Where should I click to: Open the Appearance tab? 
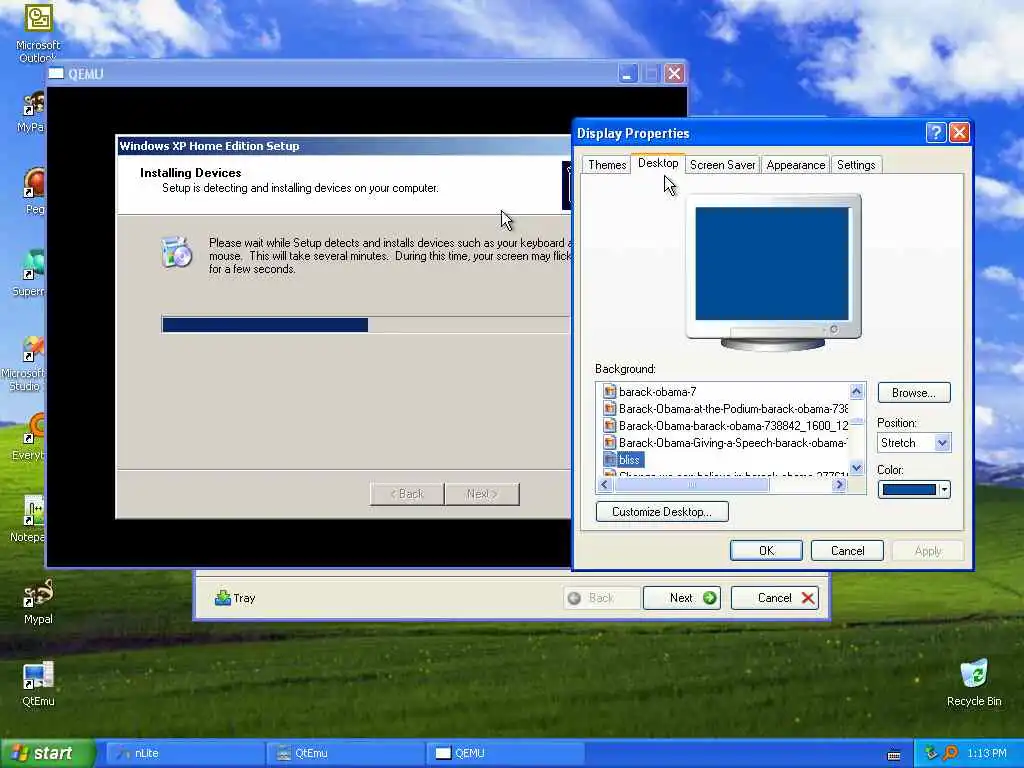pyautogui.click(x=795, y=165)
